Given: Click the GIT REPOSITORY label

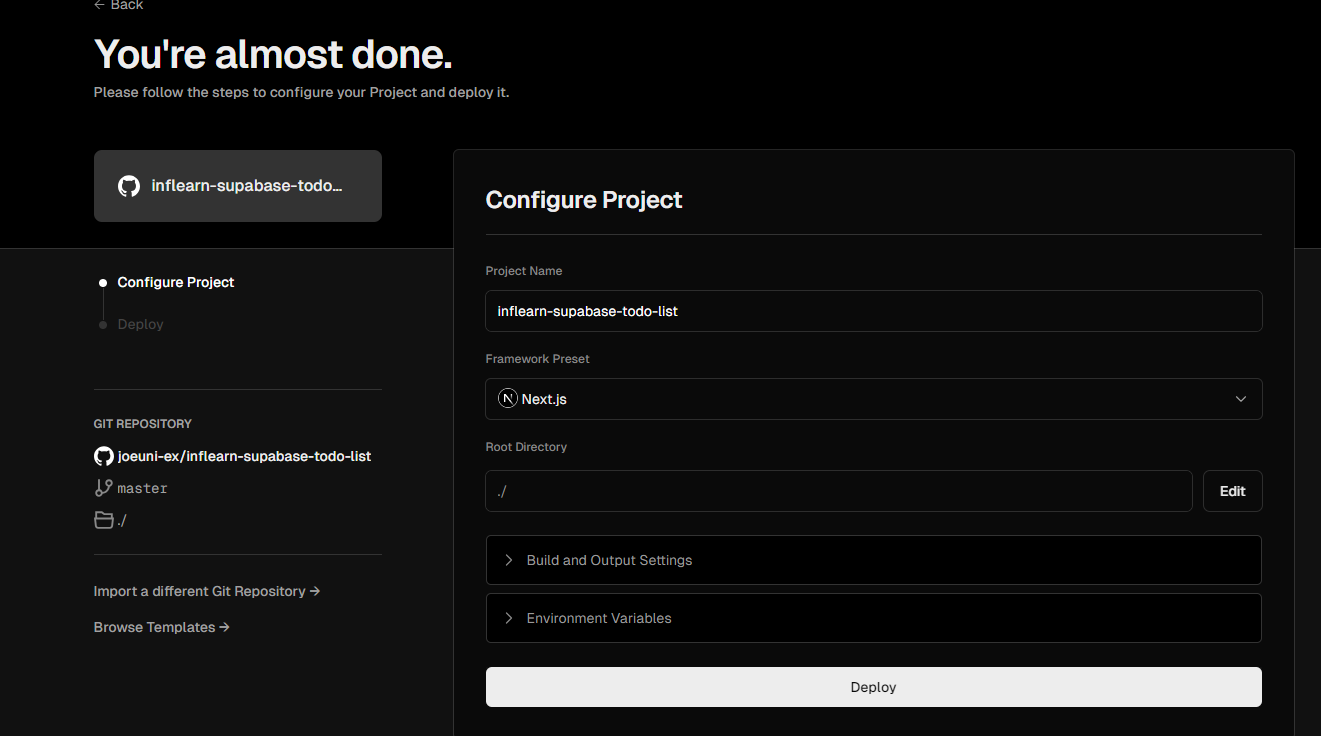Looking at the screenshot, I should (x=143, y=424).
